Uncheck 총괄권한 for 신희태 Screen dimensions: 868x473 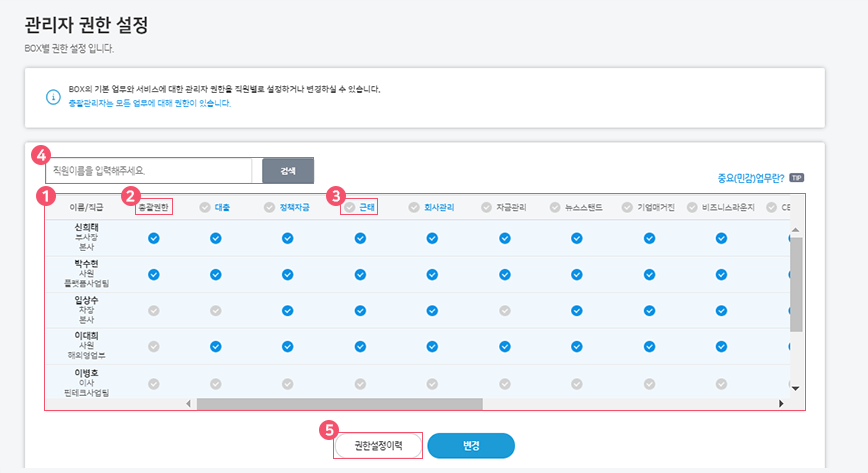pyautogui.click(x=154, y=238)
